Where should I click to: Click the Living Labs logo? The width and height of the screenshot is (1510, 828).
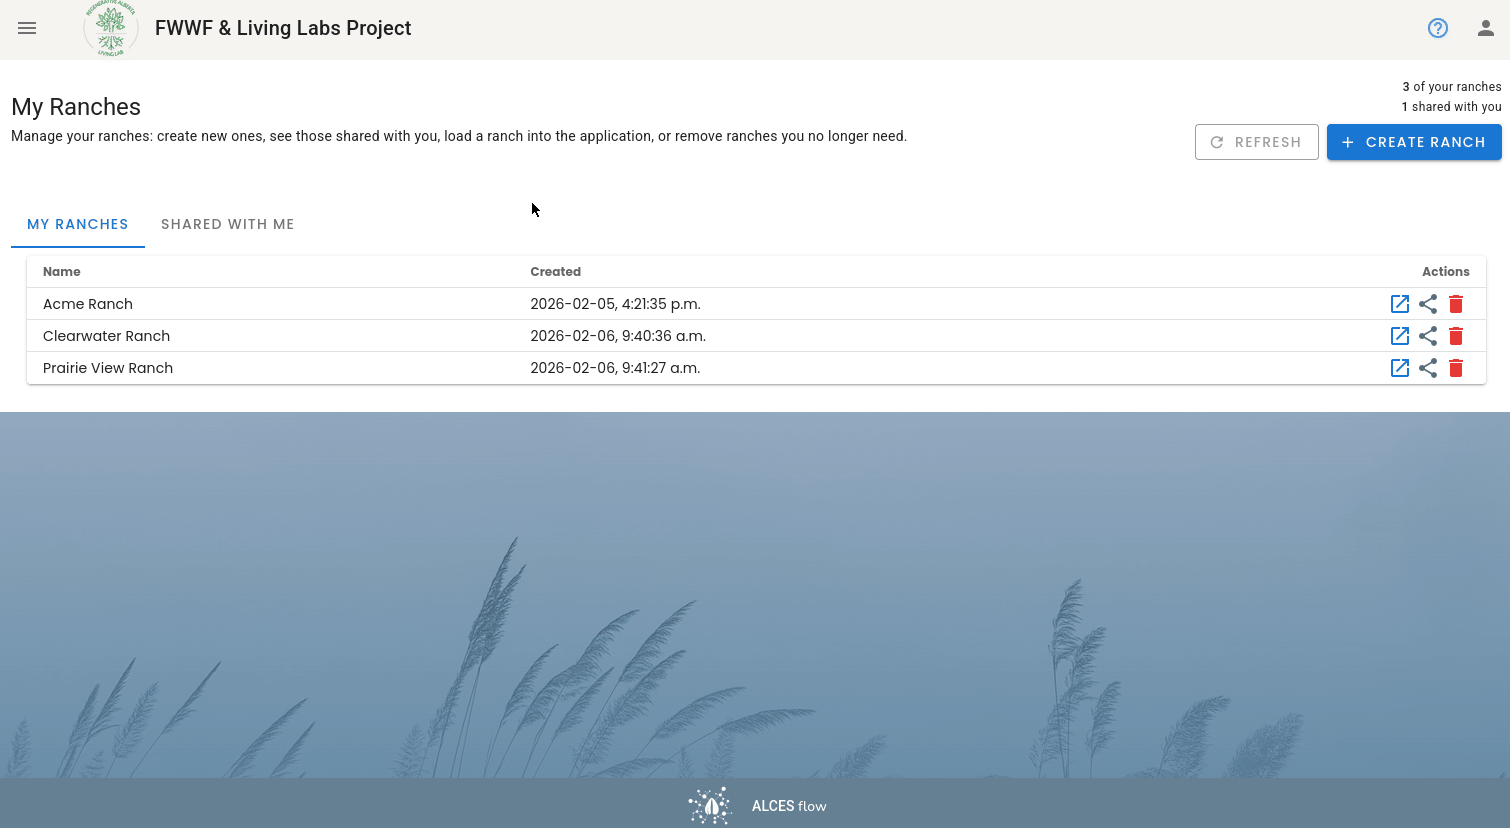pos(111,28)
